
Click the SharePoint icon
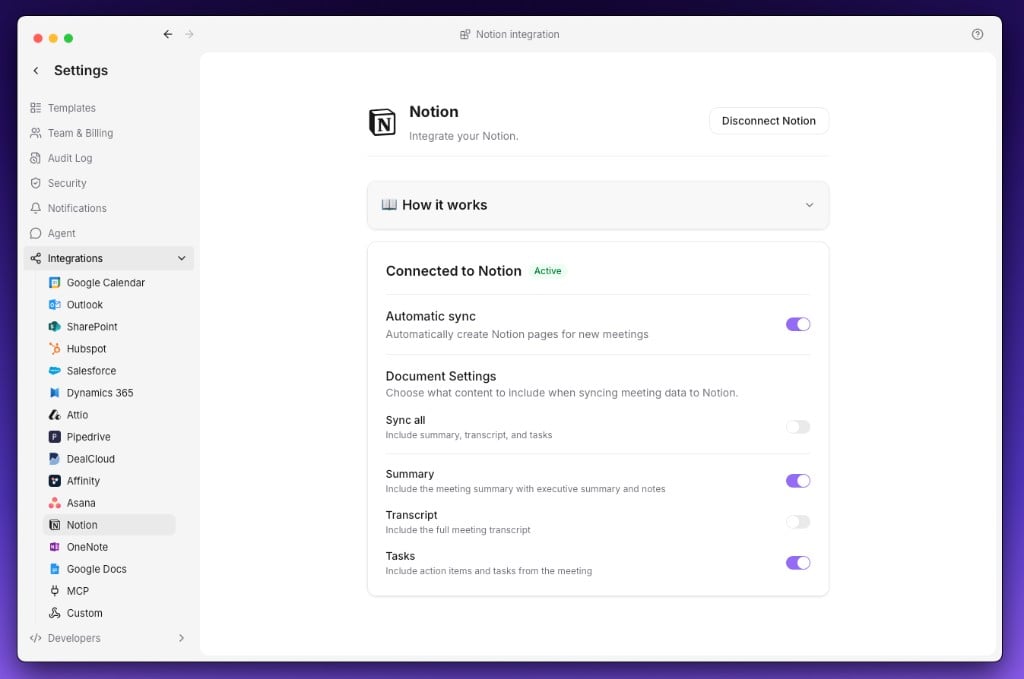click(55, 326)
